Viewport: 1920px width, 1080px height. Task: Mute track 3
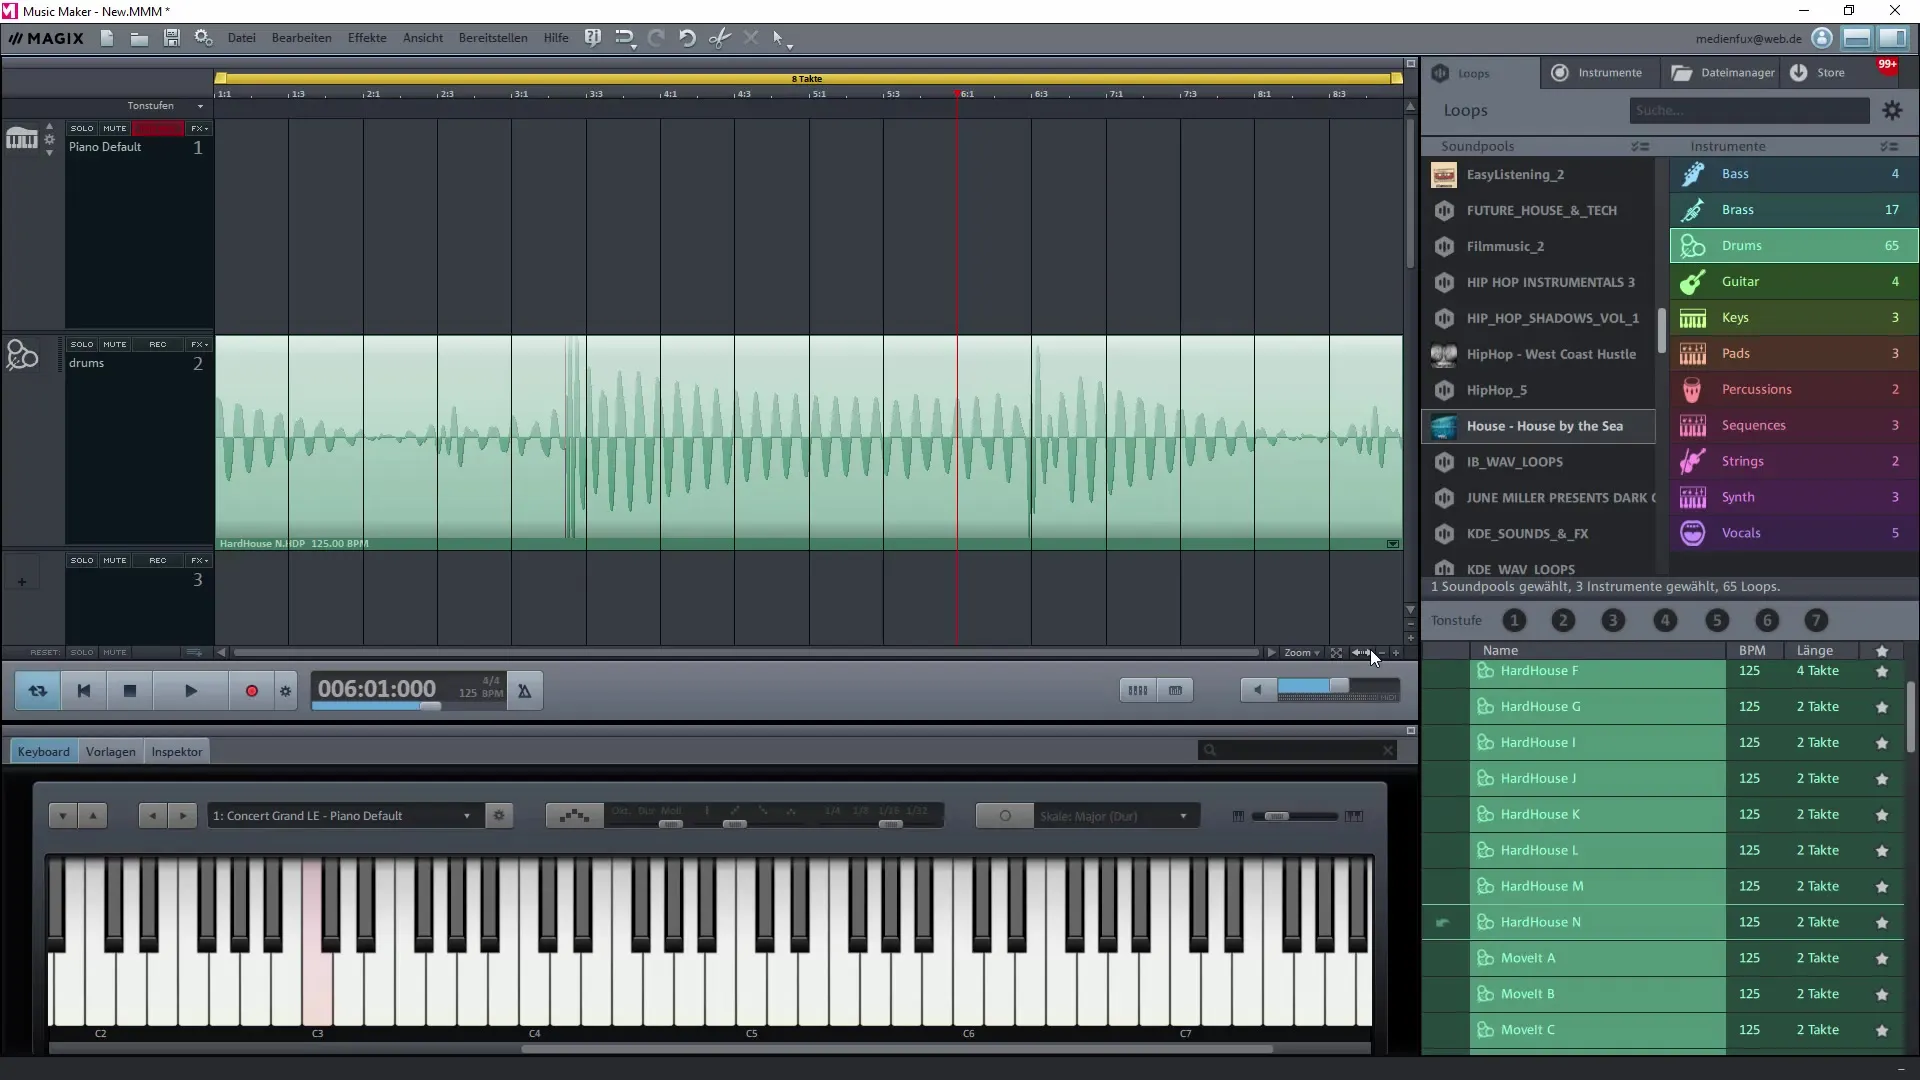pos(115,560)
